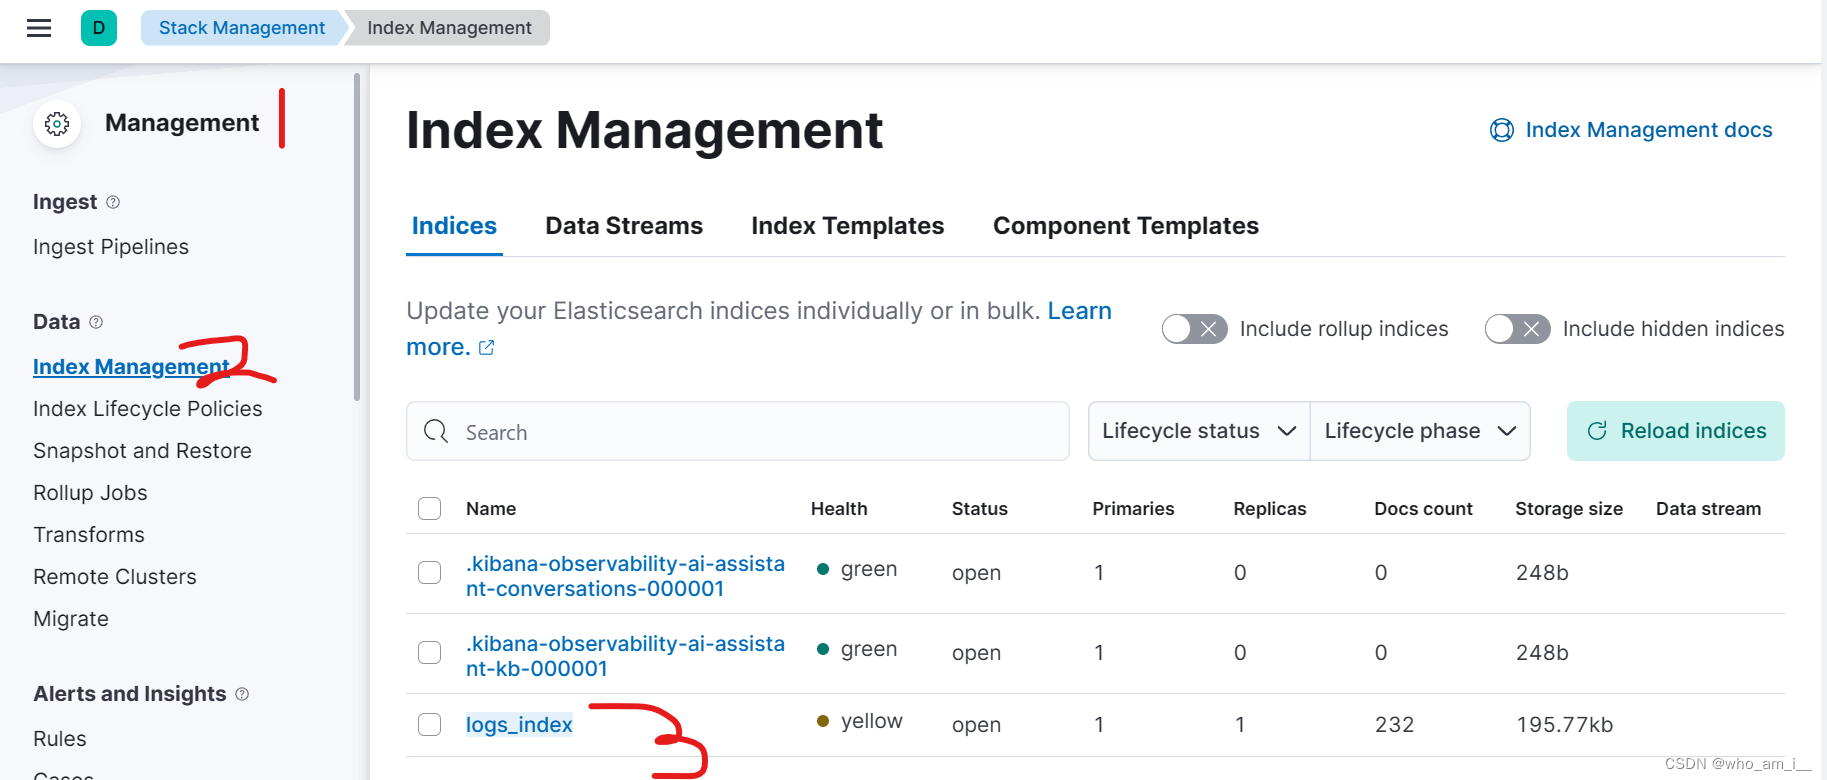
Task: Click the 232 docs count cell
Action: [x=1395, y=725]
